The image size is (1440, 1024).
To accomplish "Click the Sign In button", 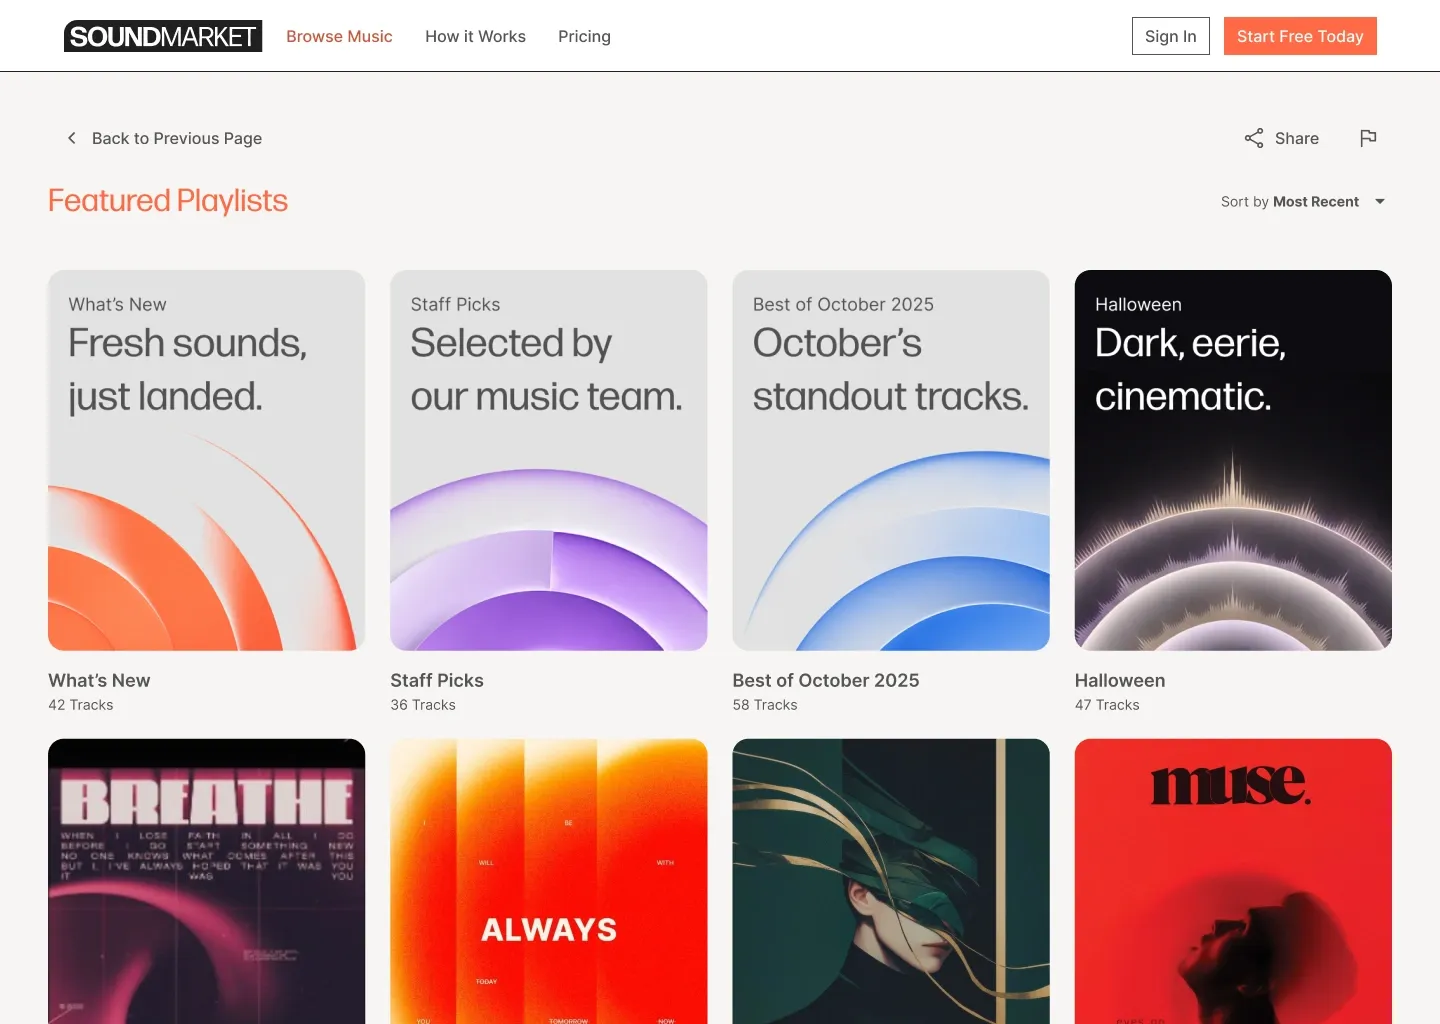I will (x=1170, y=36).
